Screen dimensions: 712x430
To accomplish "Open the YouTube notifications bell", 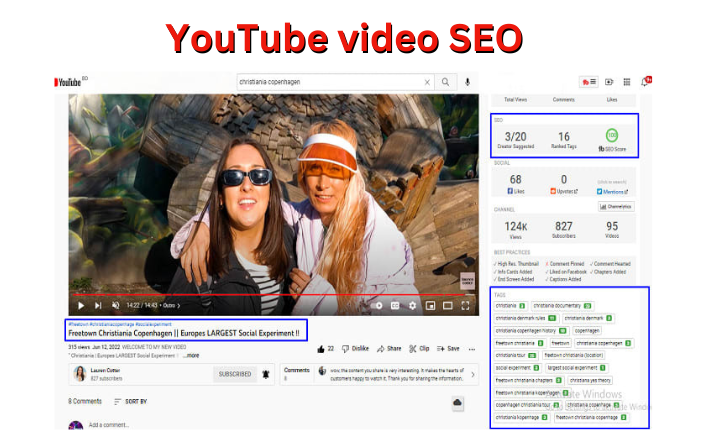I will click(645, 82).
